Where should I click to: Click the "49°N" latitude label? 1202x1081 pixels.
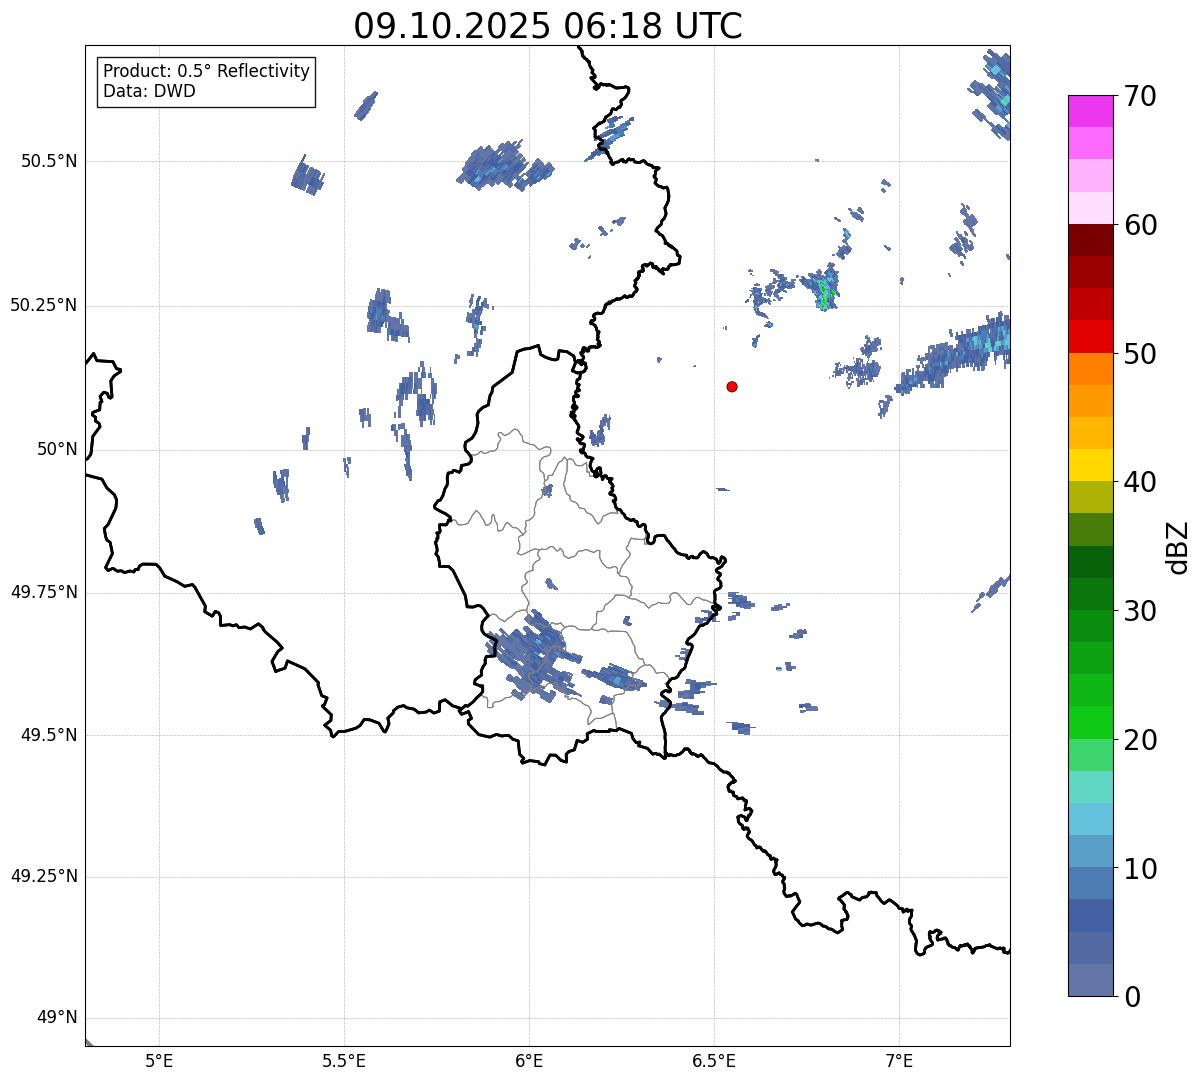pyautogui.click(x=57, y=1018)
